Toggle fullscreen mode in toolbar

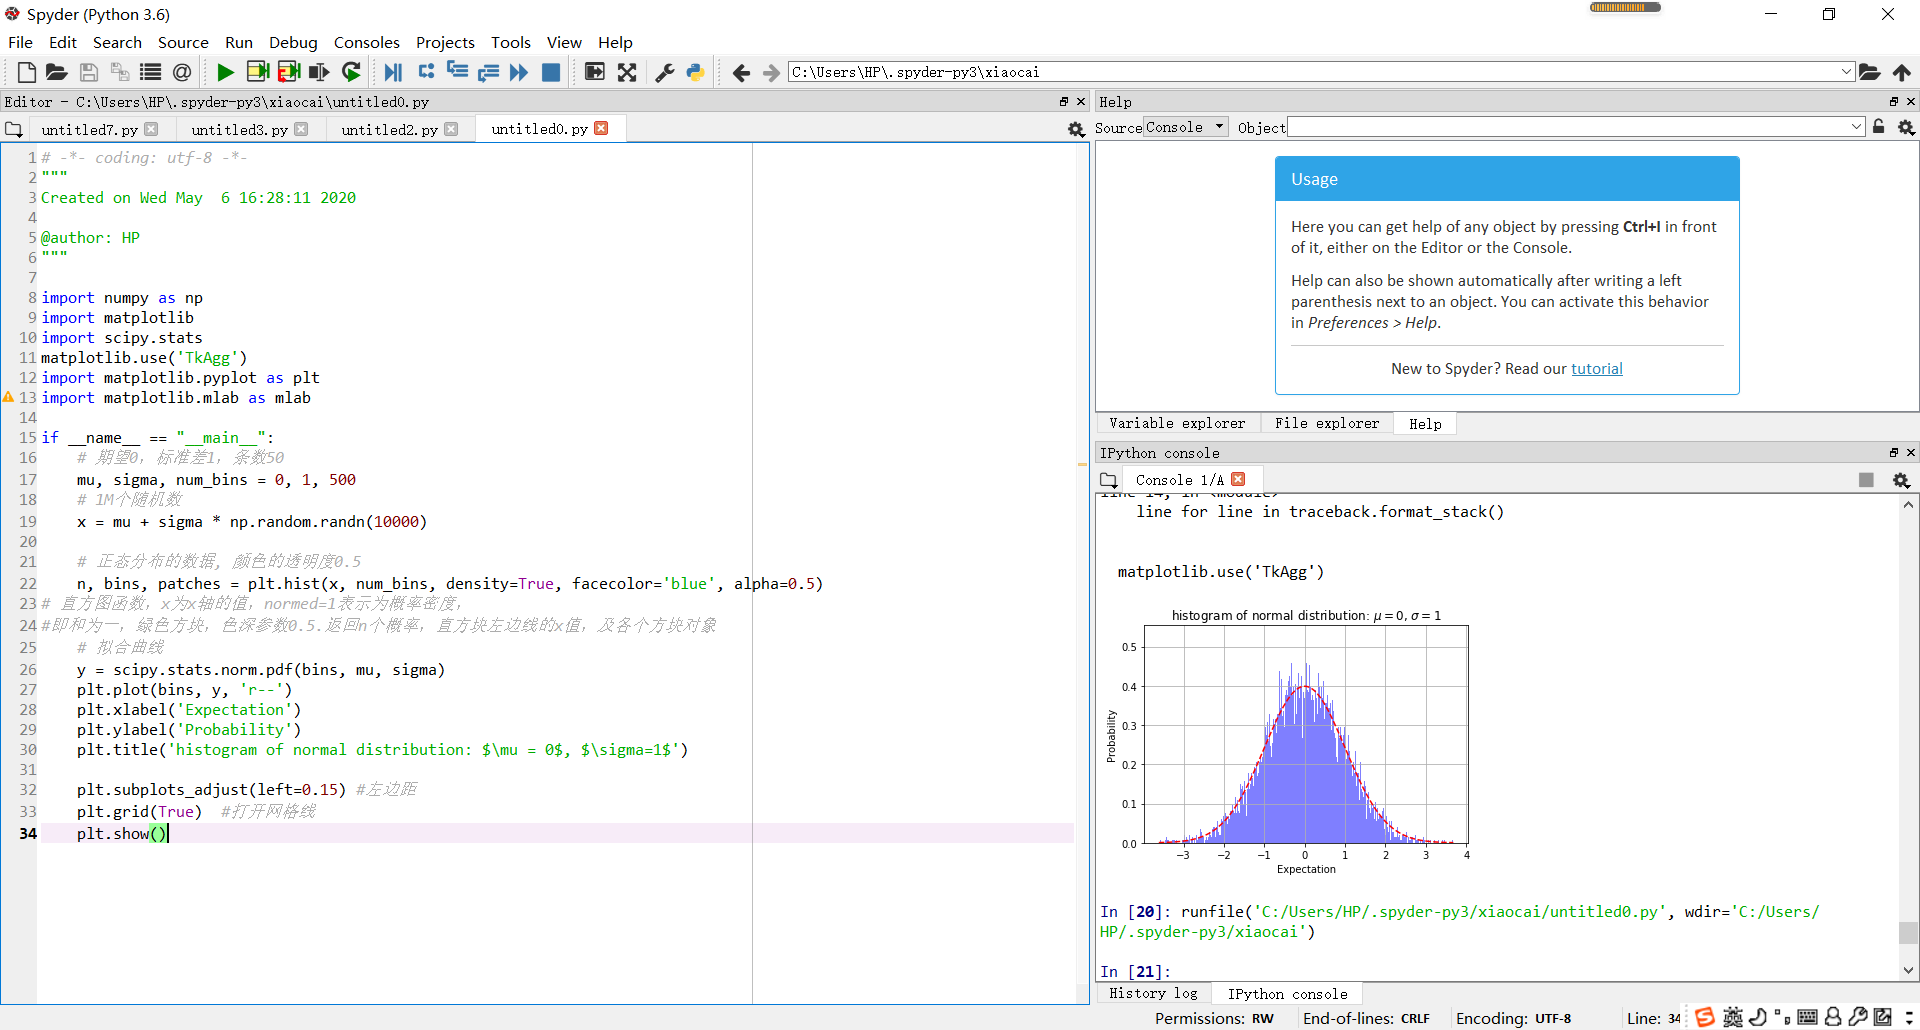627,72
